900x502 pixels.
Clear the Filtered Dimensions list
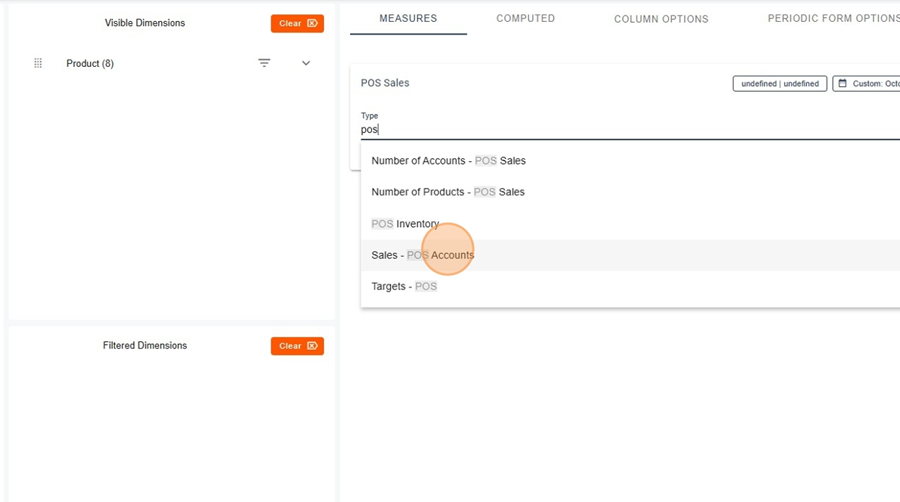coord(297,346)
